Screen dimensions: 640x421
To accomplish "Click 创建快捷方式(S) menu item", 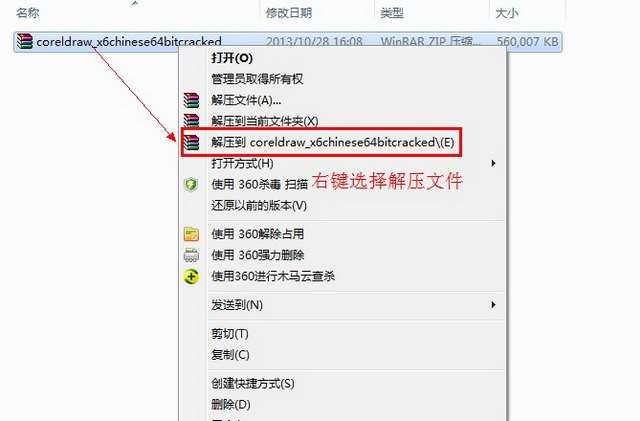I will (x=253, y=383).
